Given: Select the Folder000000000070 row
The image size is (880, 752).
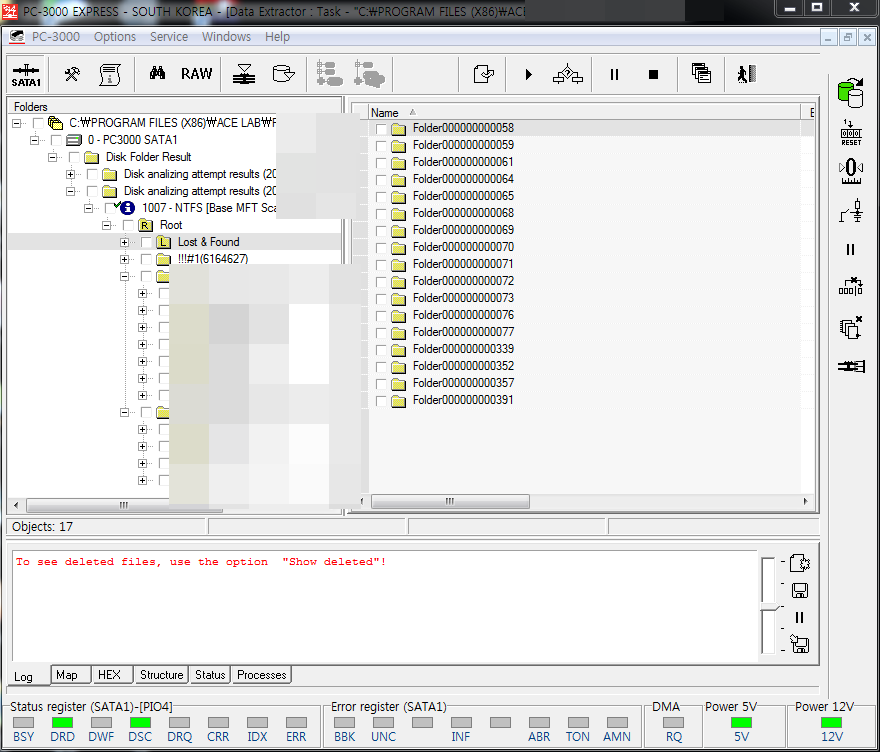Looking at the screenshot, I should pyautogui.click(x=584, y=247).
